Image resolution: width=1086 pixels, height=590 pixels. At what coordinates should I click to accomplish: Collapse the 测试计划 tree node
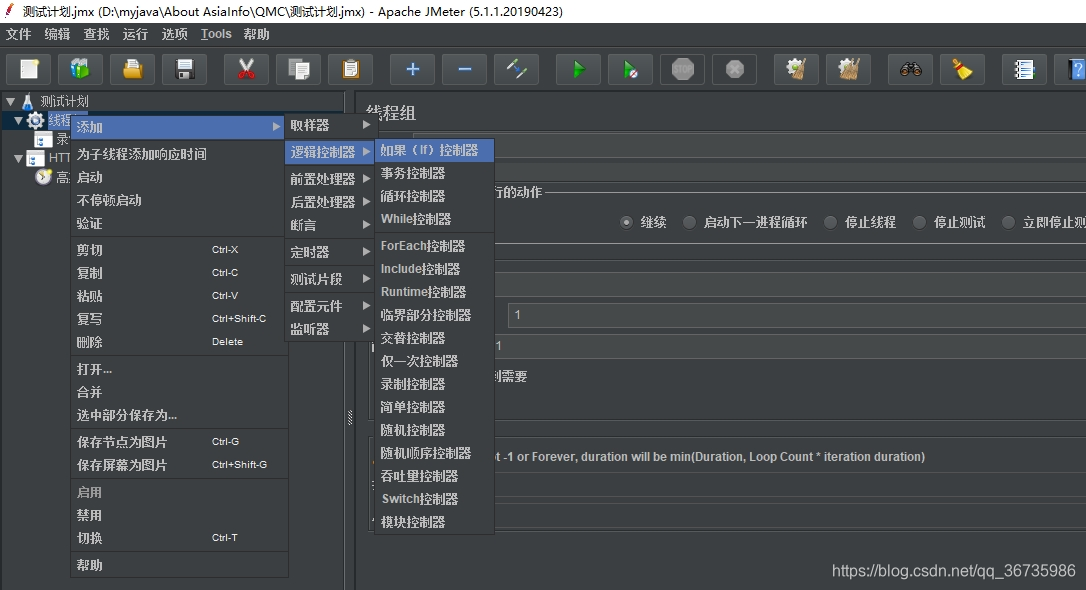(x=10, y=102)
